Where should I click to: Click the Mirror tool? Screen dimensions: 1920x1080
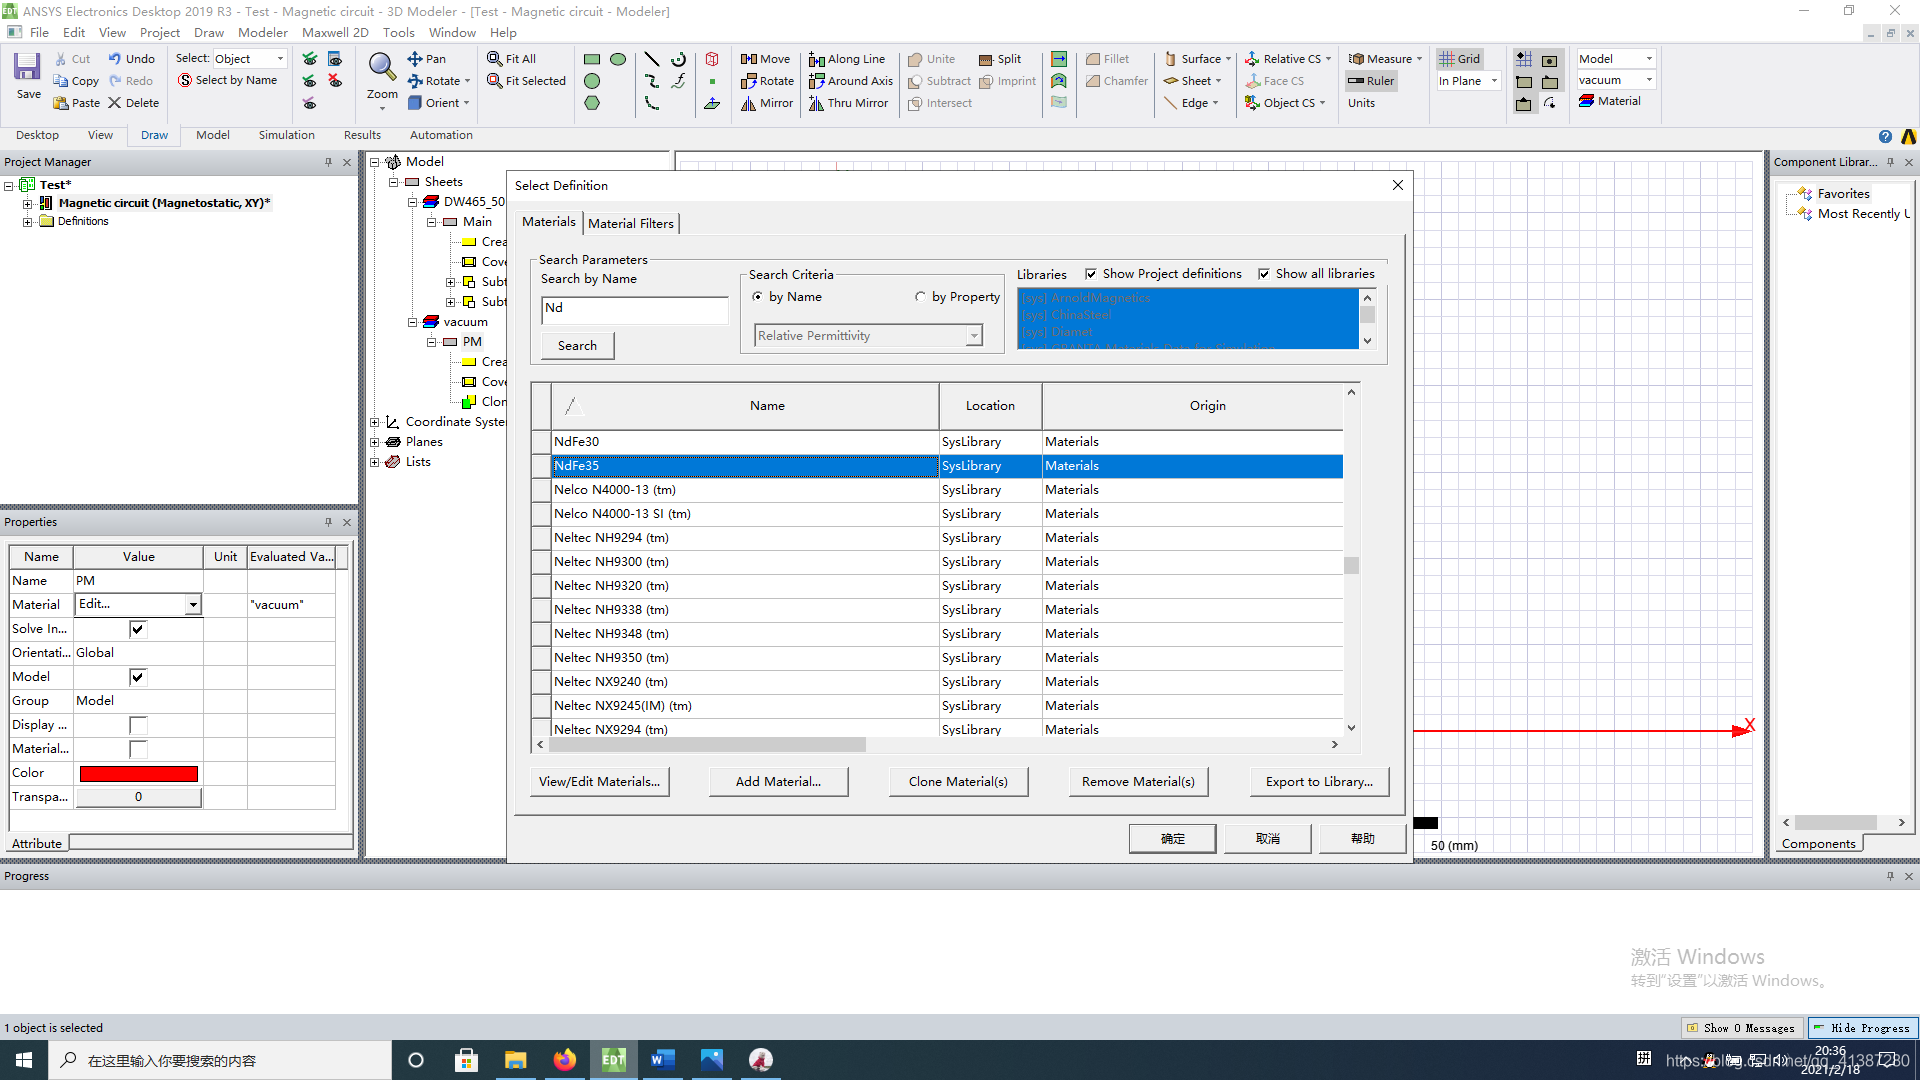pyautogui.click(x=767, y=103)
